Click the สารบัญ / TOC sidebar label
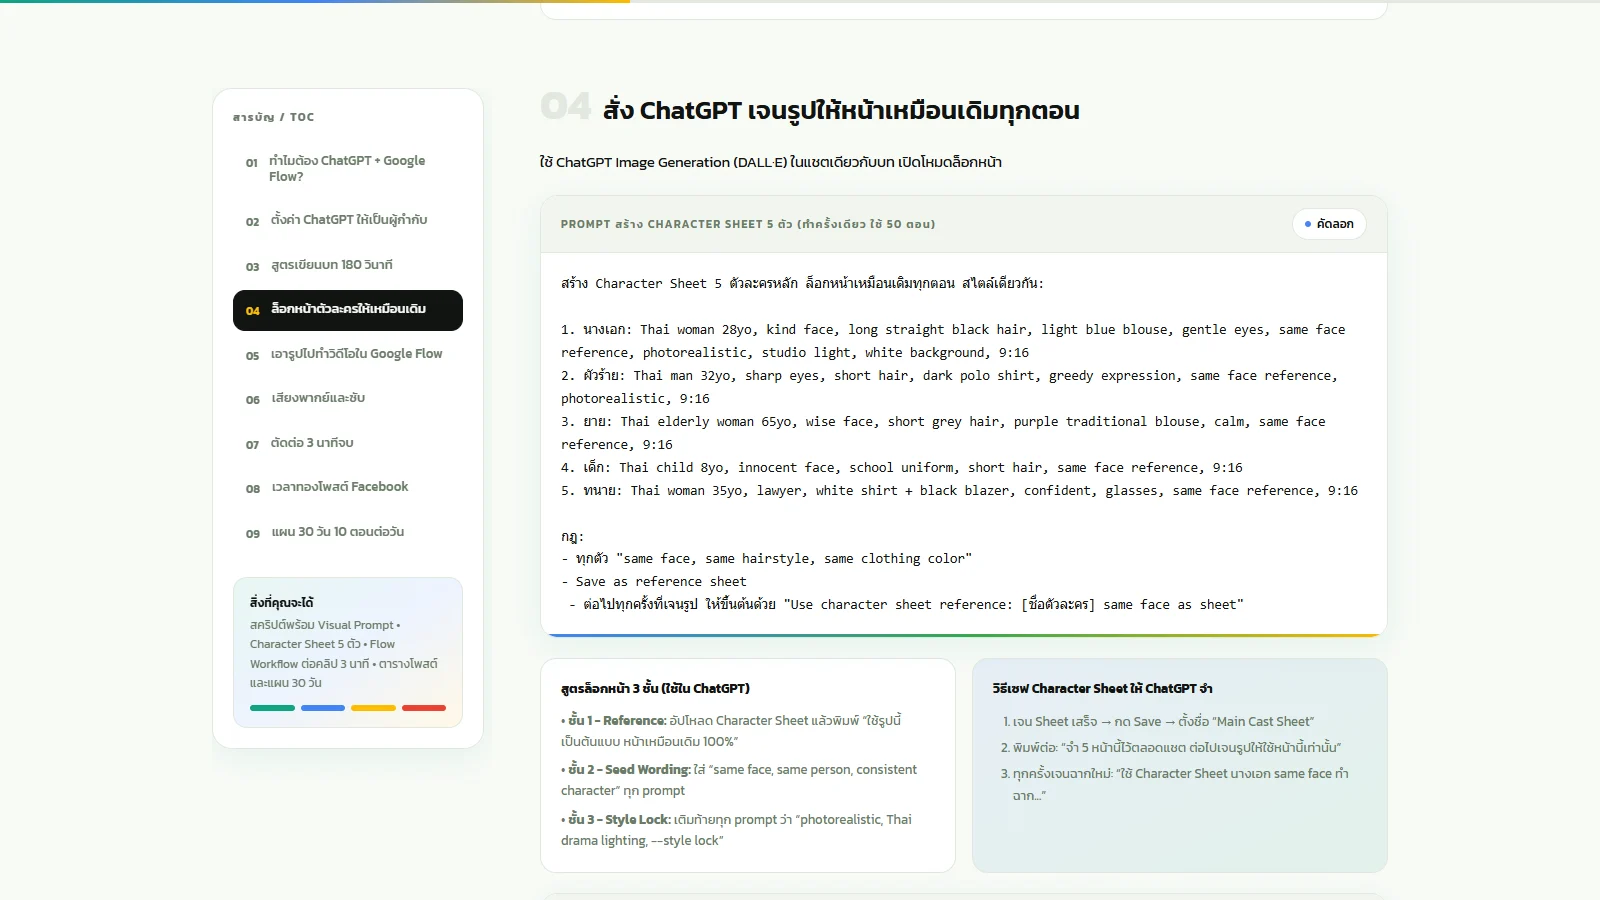The height and width of the screenshot is (900, 1600). (274, 117)
